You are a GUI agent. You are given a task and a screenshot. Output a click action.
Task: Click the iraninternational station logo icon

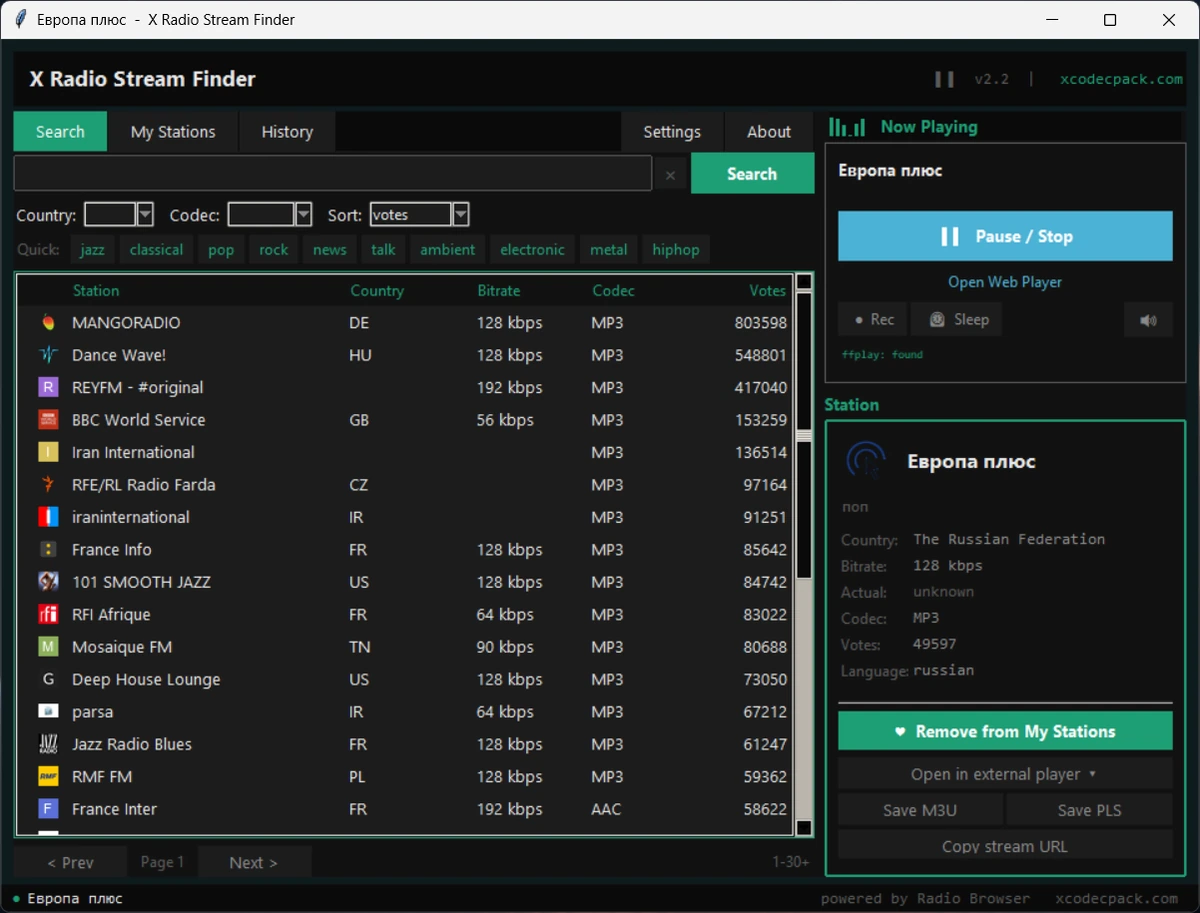(x=48, y=517)
